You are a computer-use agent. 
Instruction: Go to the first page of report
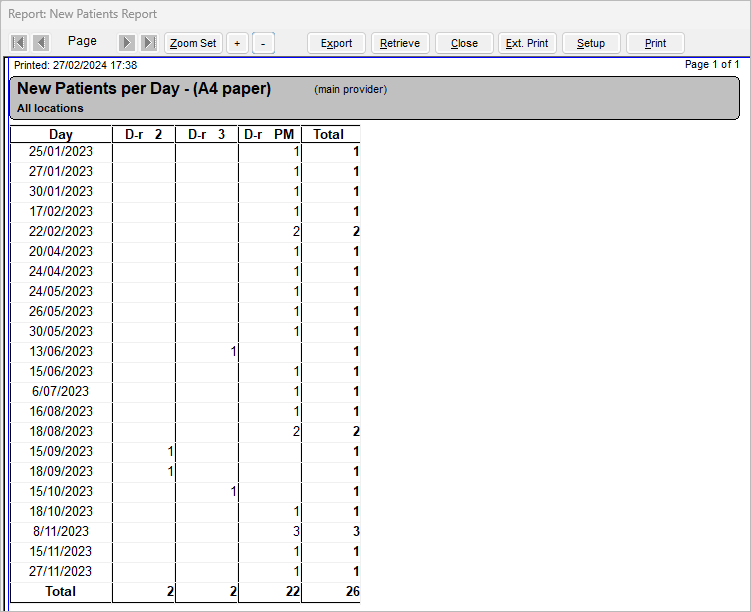(19, 43)
